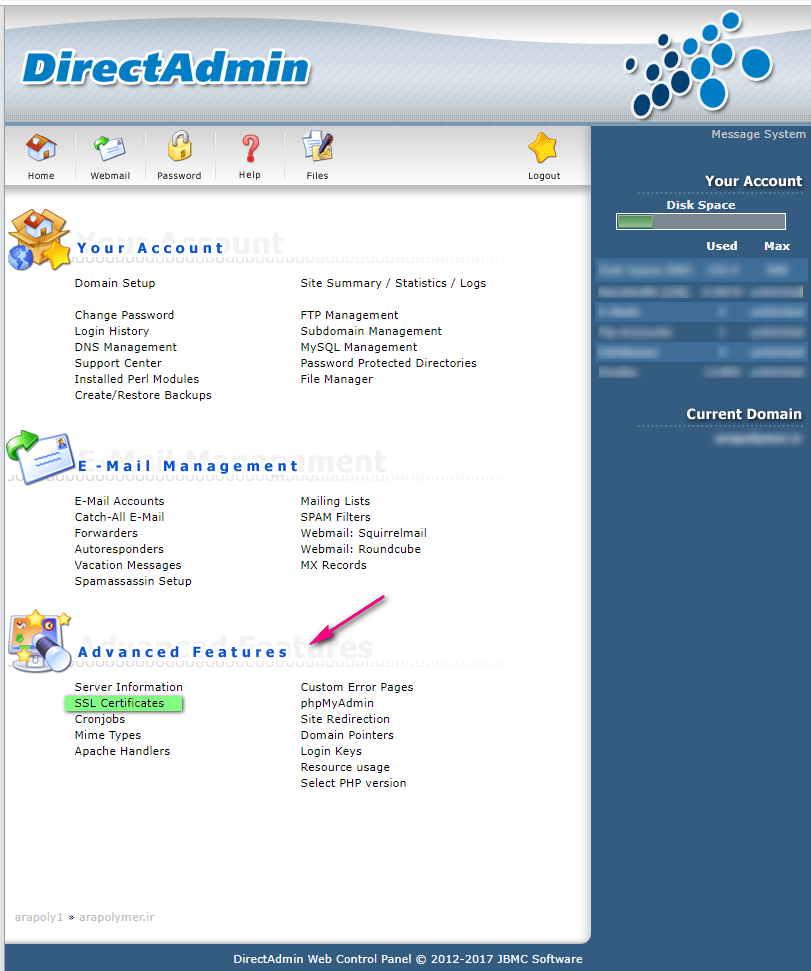This screenshot has width=811, height=971.
Task: Click the 'Used' column header
Action: [722, 246]
